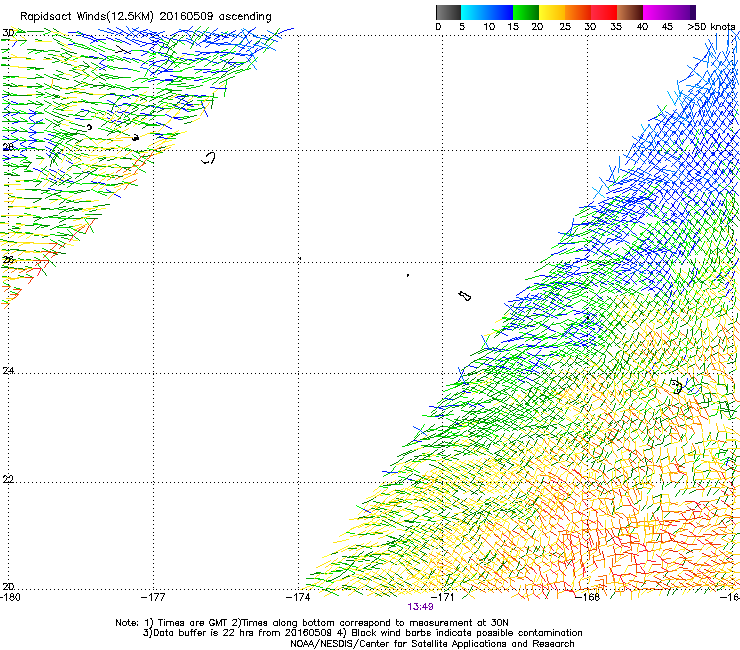Viewport: 740px width, 650px height.
Task: Click the brown 35-40 knots legend swatch
Action: [630, 12]
